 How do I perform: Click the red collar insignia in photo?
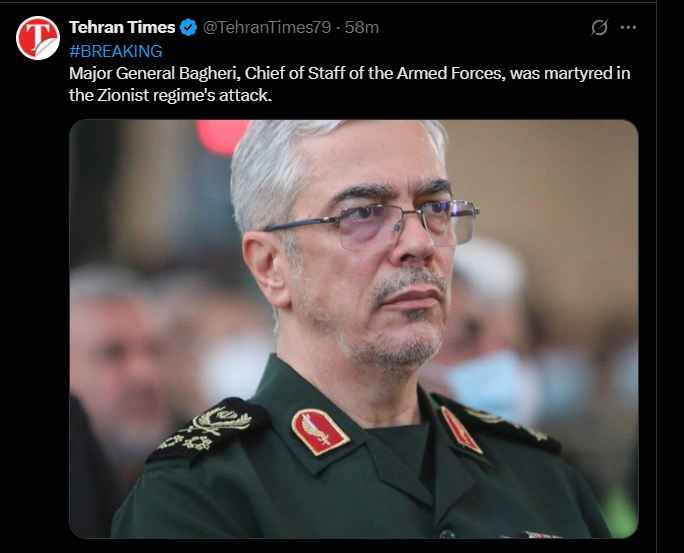pos(320,432)
